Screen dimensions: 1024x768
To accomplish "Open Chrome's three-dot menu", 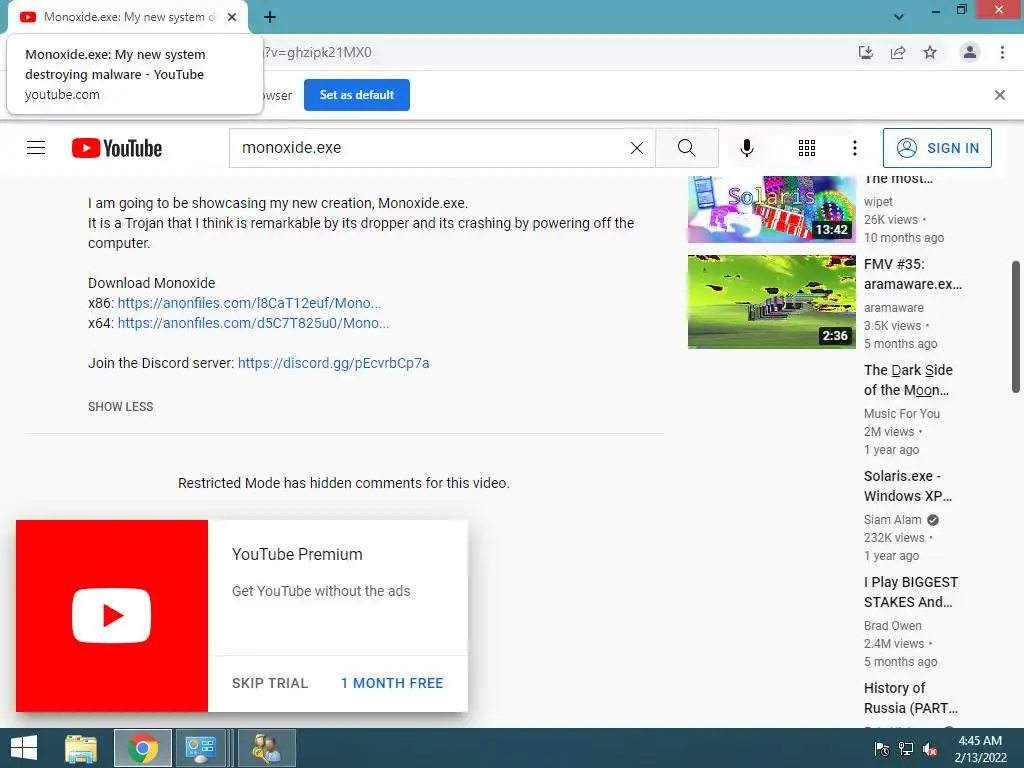I will pyautogui.click(x=1002, y=52).
